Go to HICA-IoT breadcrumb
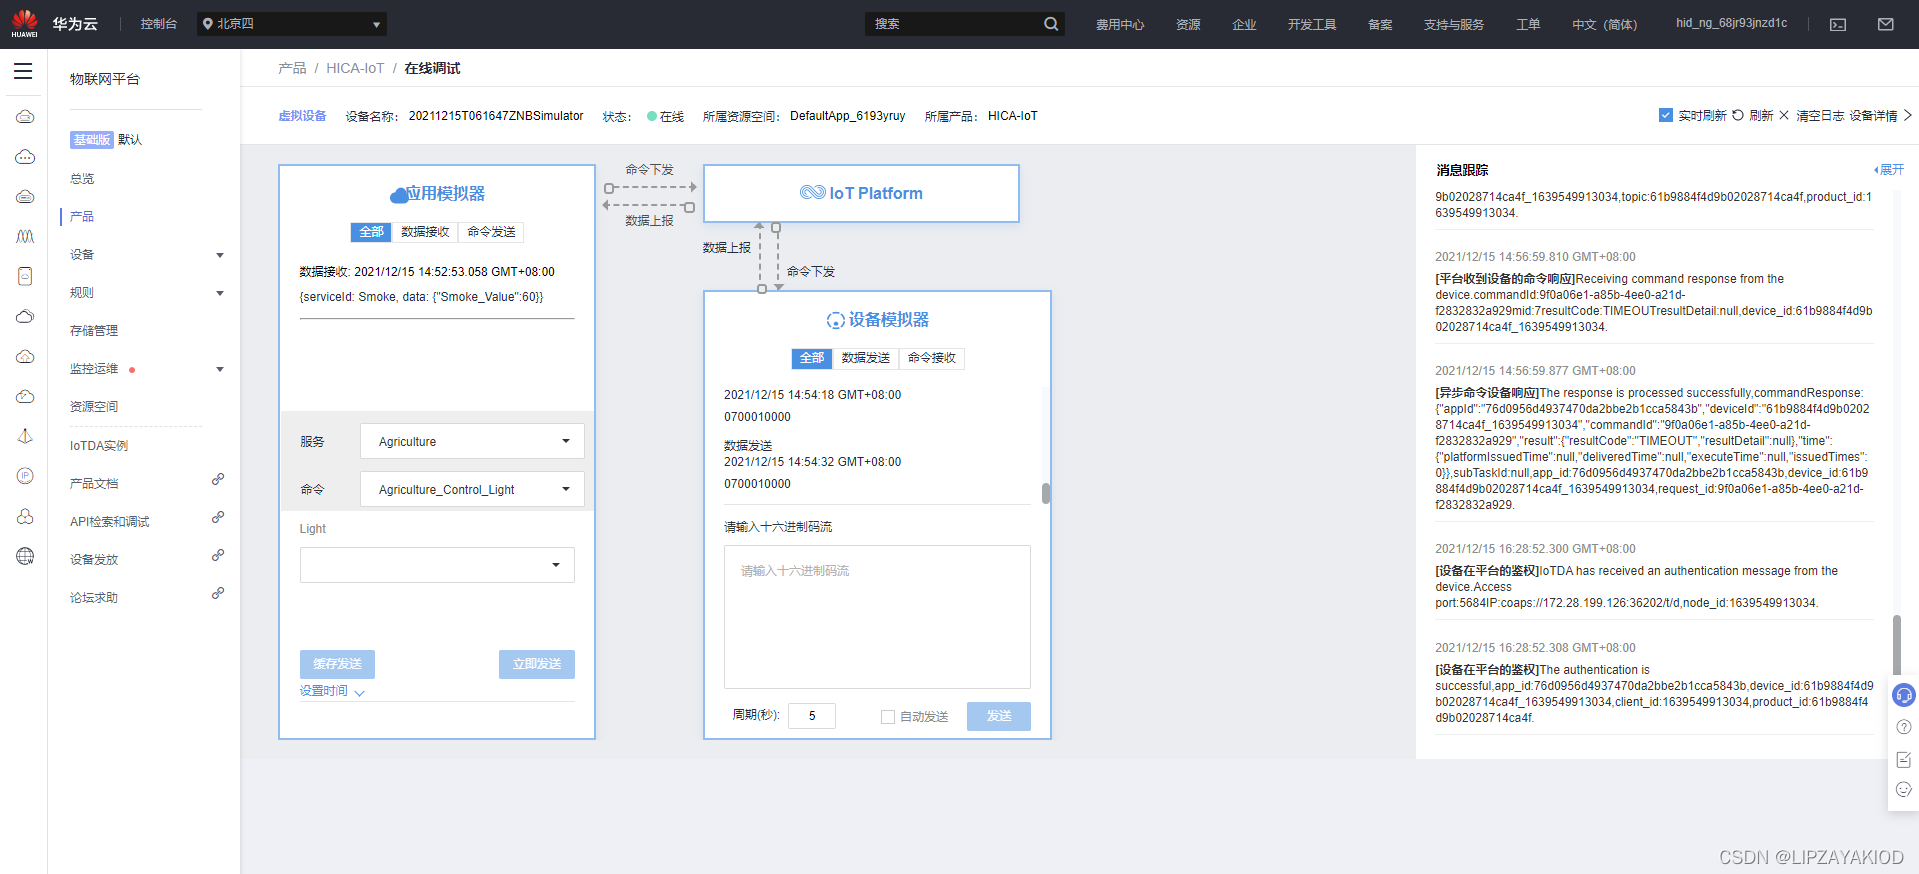The image size is (1919, 874). point(355,68)
